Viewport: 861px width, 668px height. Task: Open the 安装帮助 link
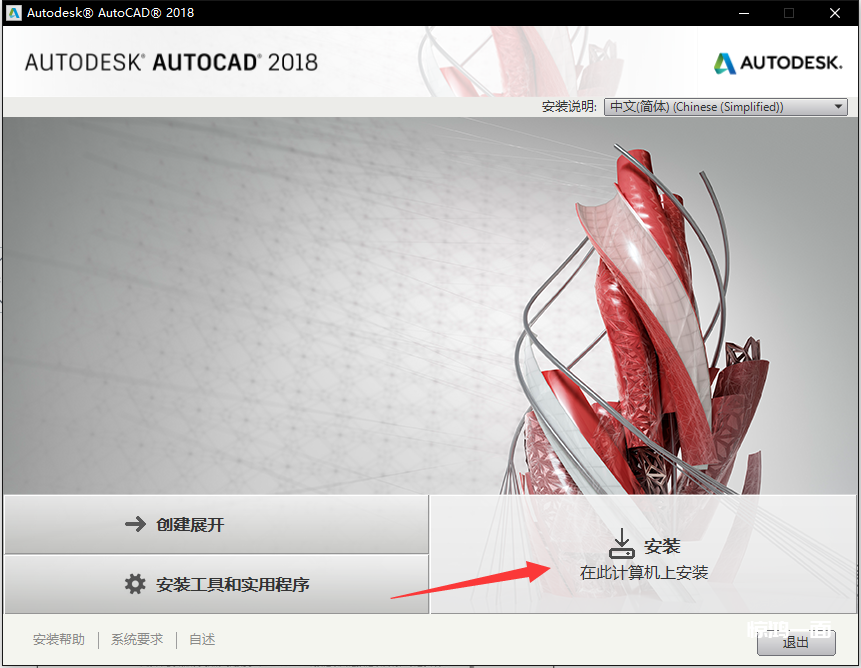59,640
